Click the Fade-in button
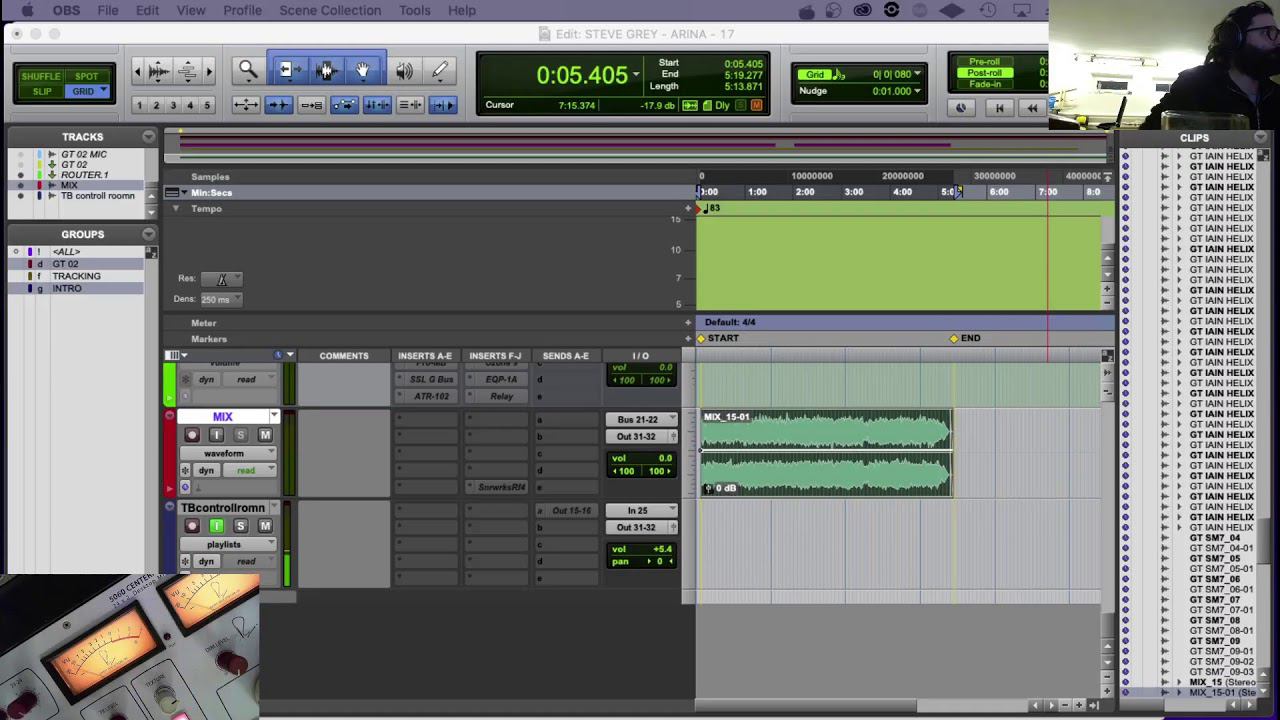1280x720 pixels. [984, 85]
